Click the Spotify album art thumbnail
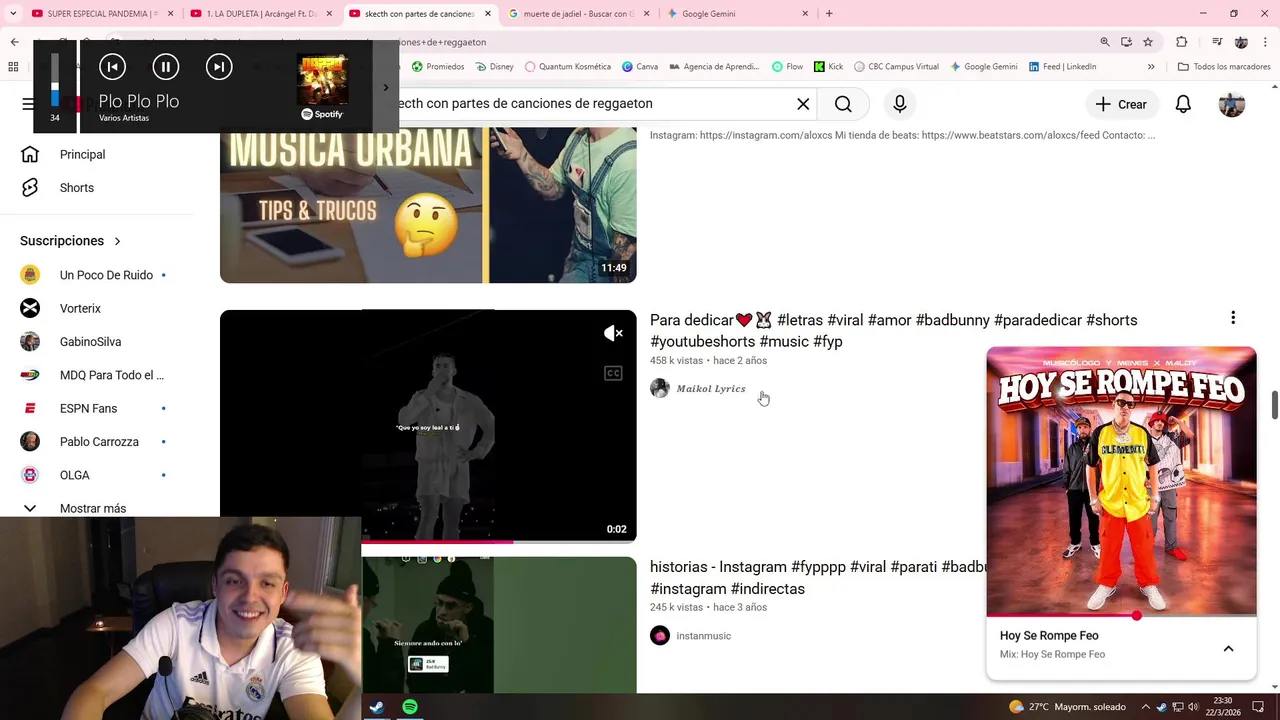 coord(322,79)
